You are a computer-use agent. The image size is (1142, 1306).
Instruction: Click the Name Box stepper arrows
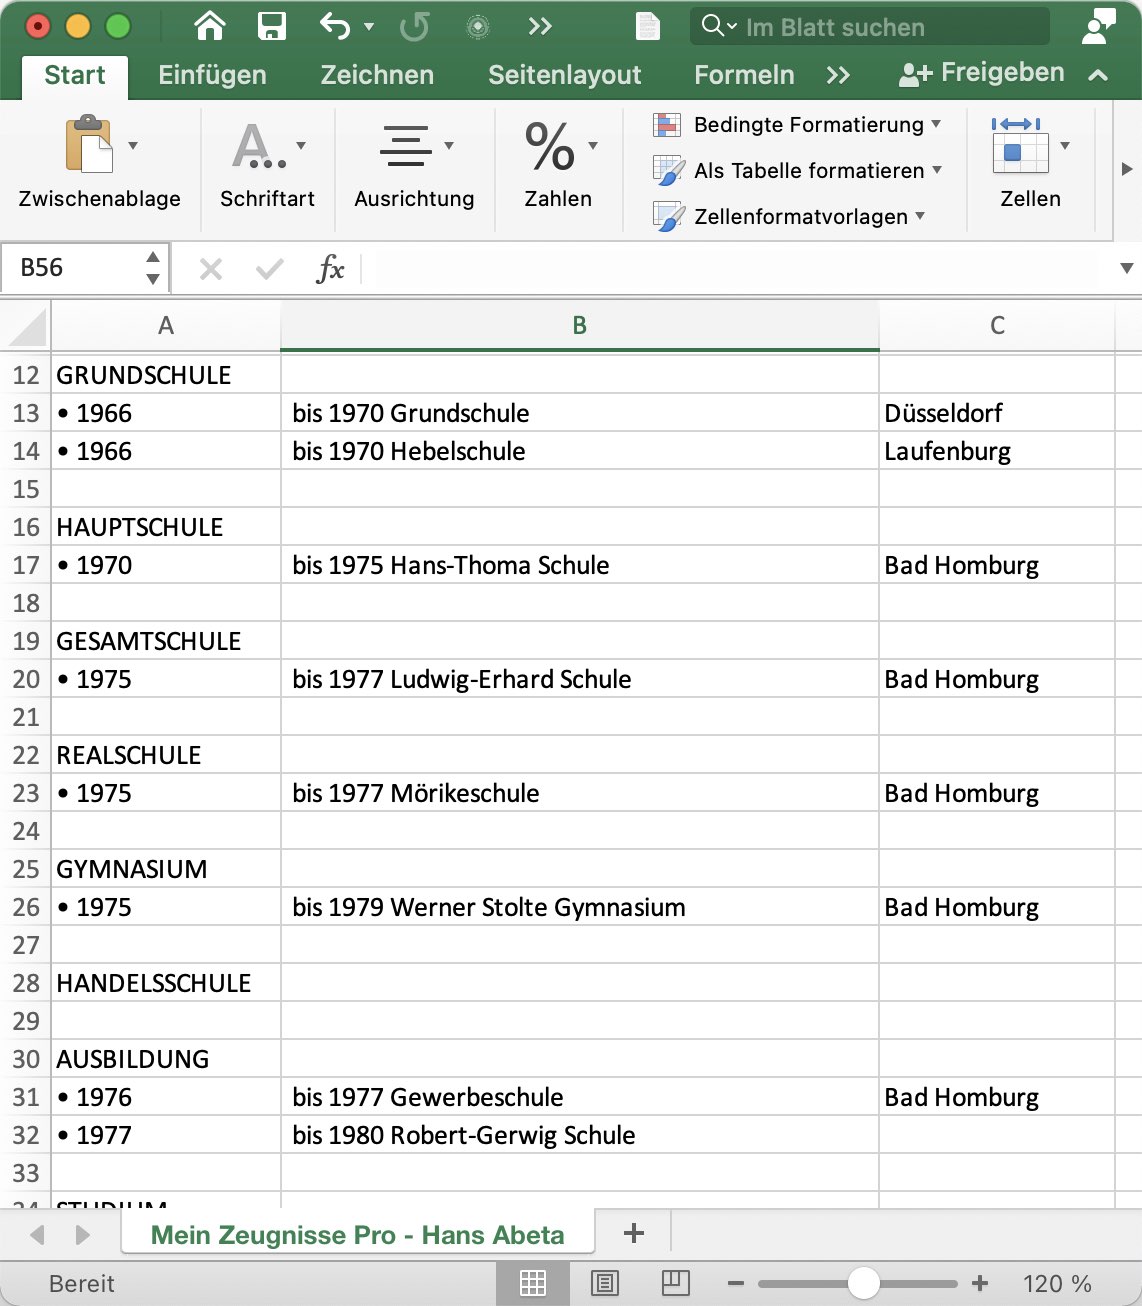coord(153,268)
